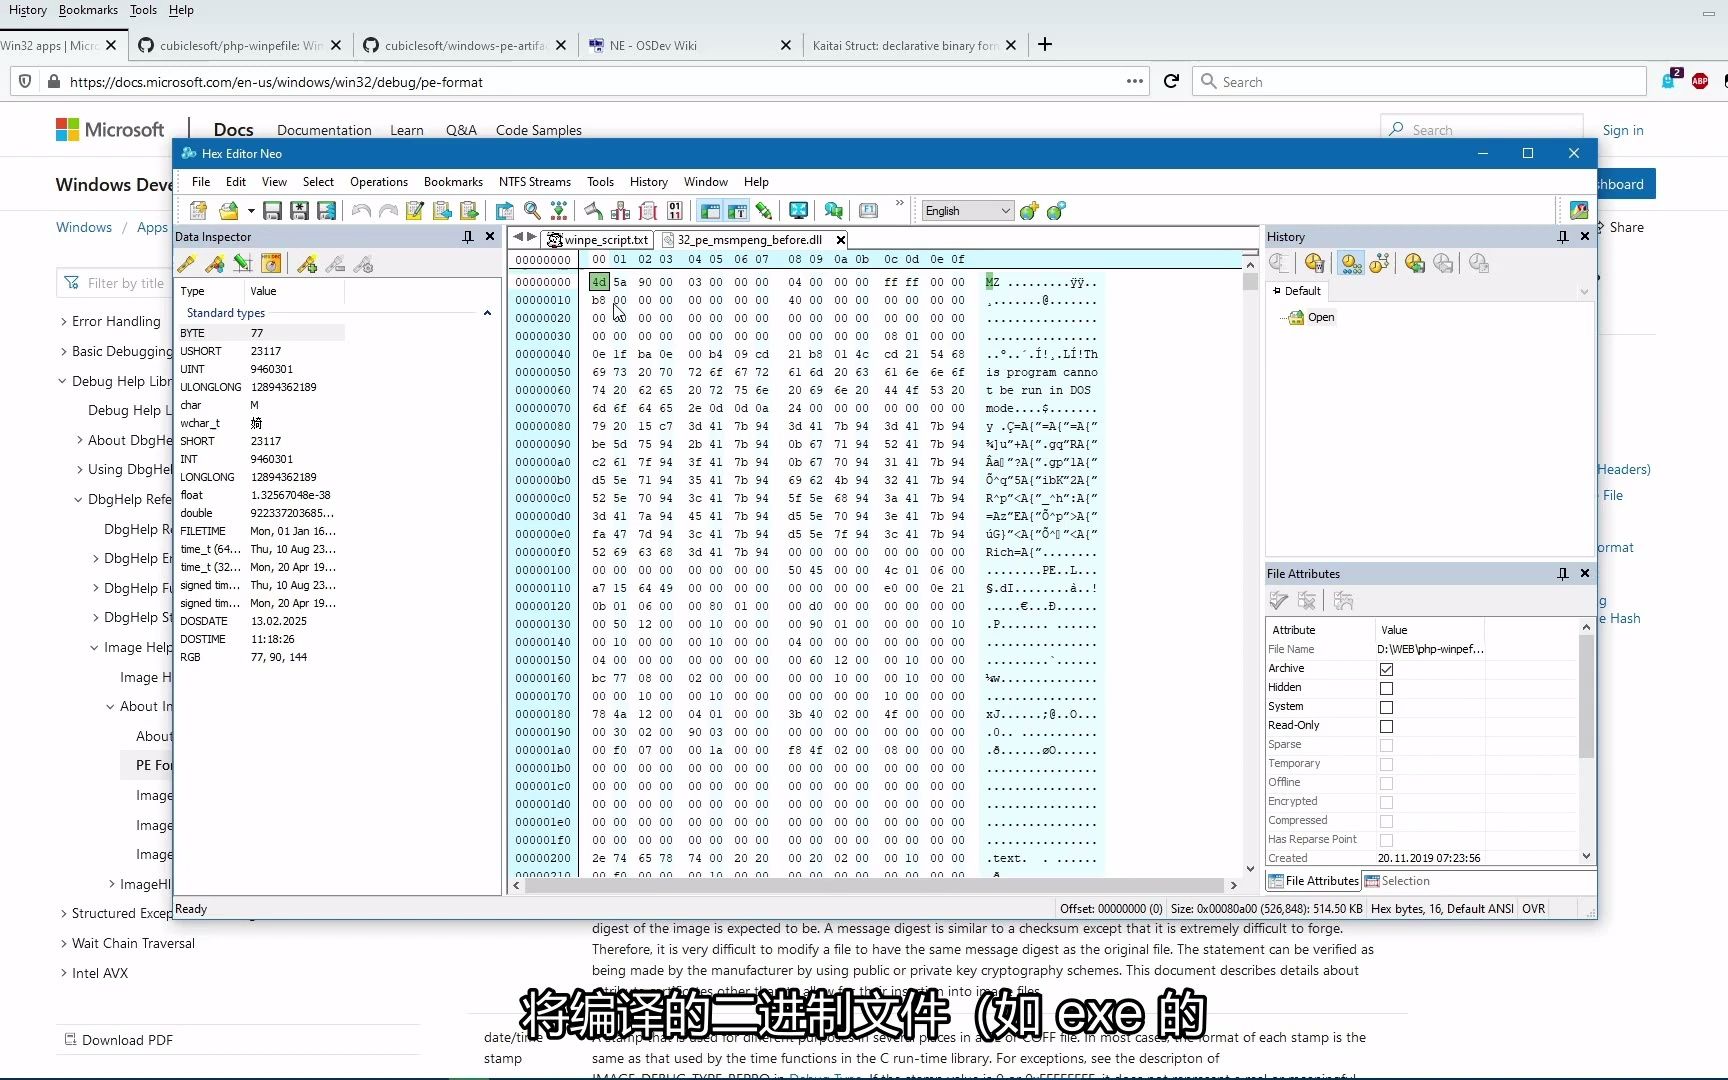Click globe add icon next to language box

tap(1029, 210)
